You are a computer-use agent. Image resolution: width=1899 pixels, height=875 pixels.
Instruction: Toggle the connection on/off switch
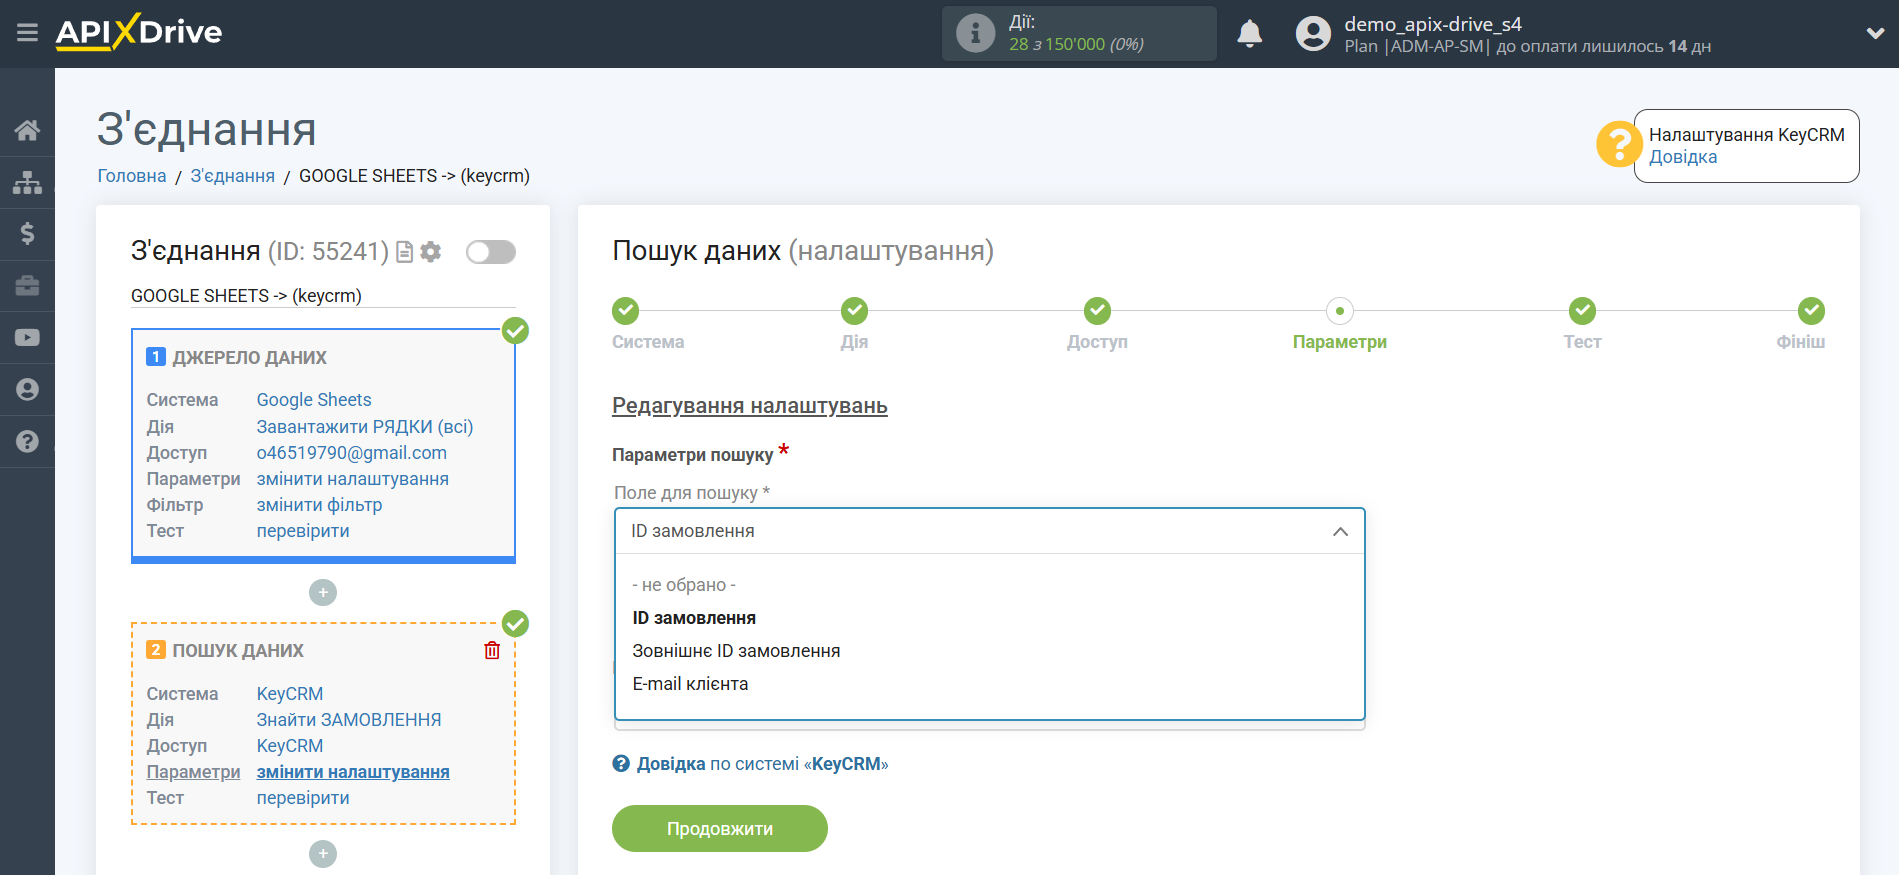pos(491,252)
